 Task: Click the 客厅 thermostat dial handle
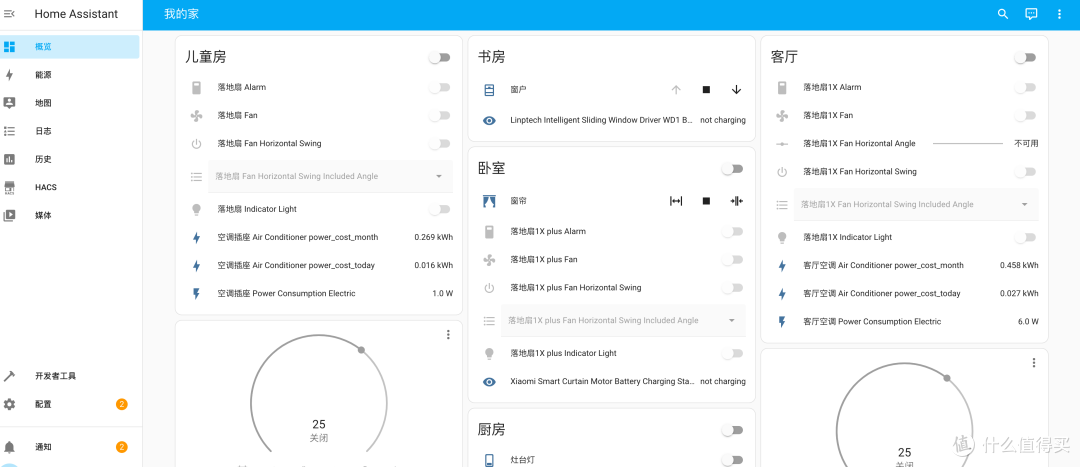947,378
